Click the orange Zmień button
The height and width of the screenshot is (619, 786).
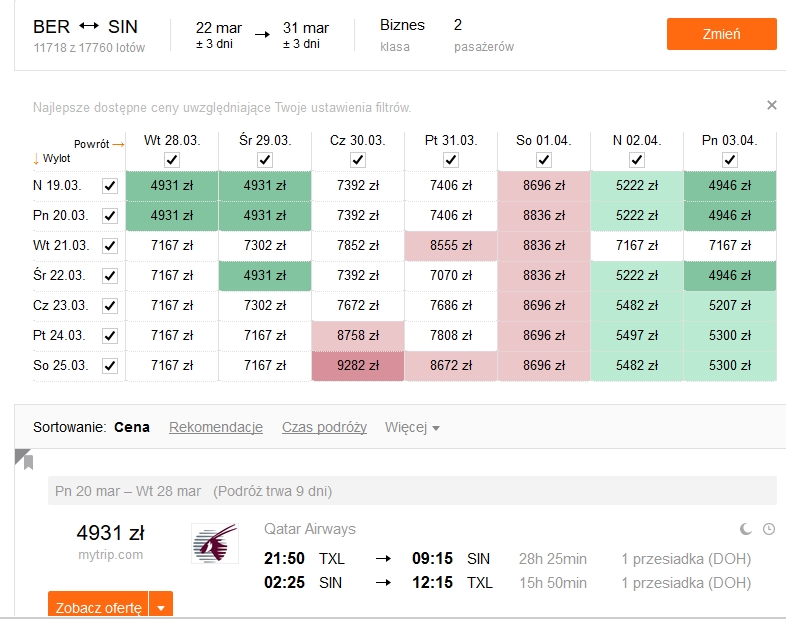[721, 34]
